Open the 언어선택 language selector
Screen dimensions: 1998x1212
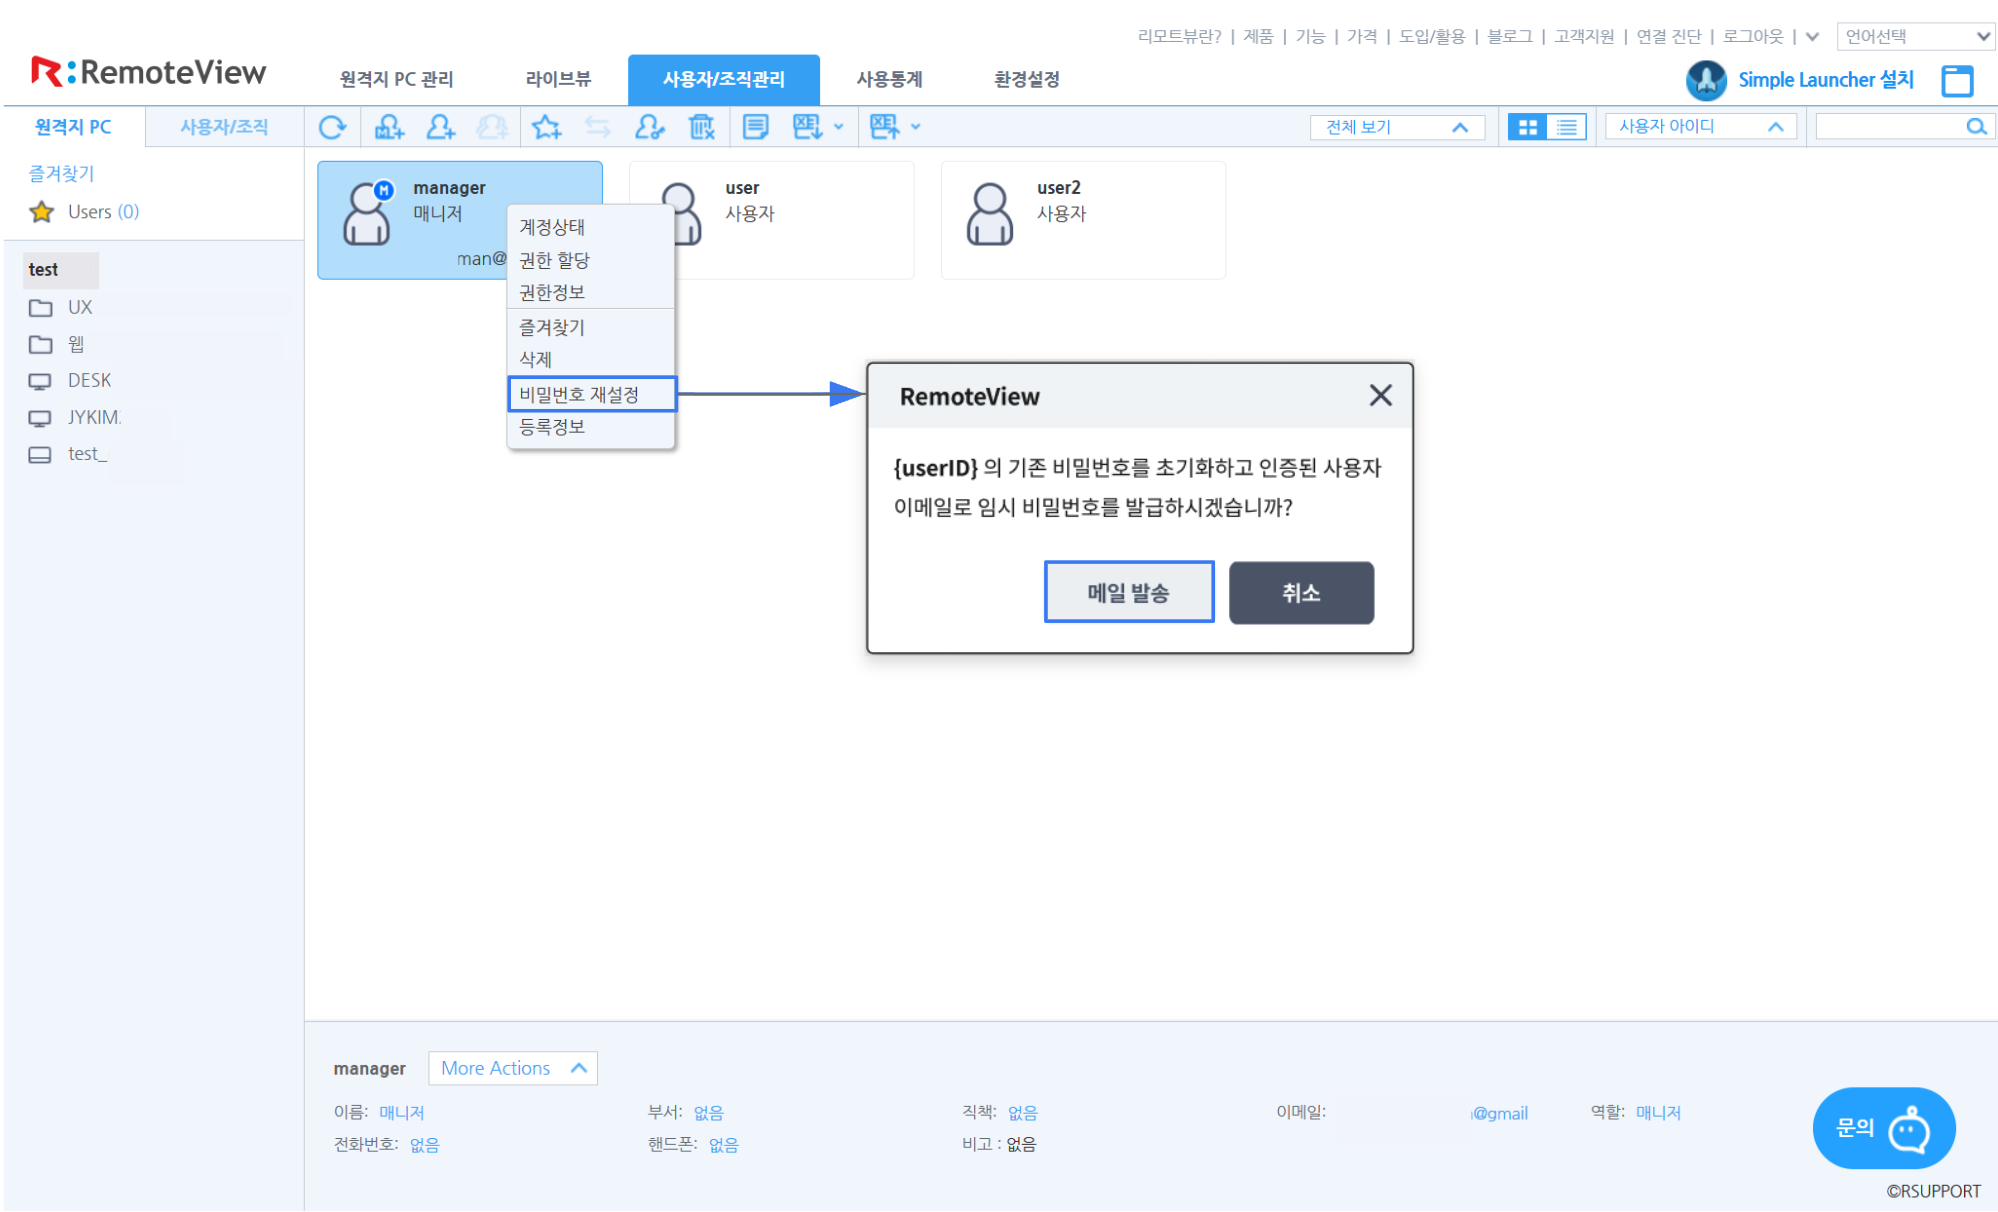pyautogui.click(x=1915, y=36)
